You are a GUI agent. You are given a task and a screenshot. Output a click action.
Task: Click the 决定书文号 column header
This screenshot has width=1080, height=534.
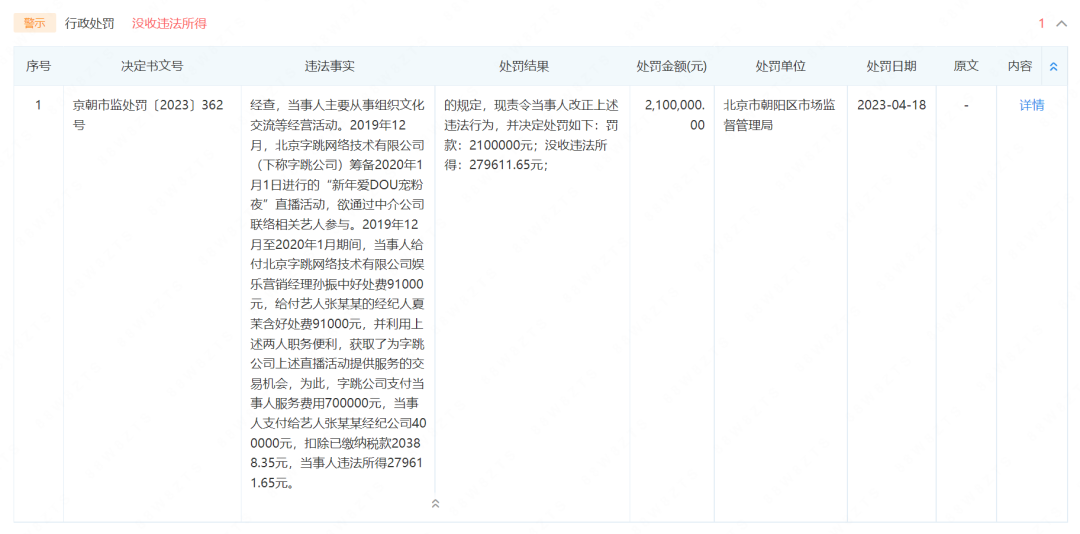pyautogui.click(x=152, y=66)
